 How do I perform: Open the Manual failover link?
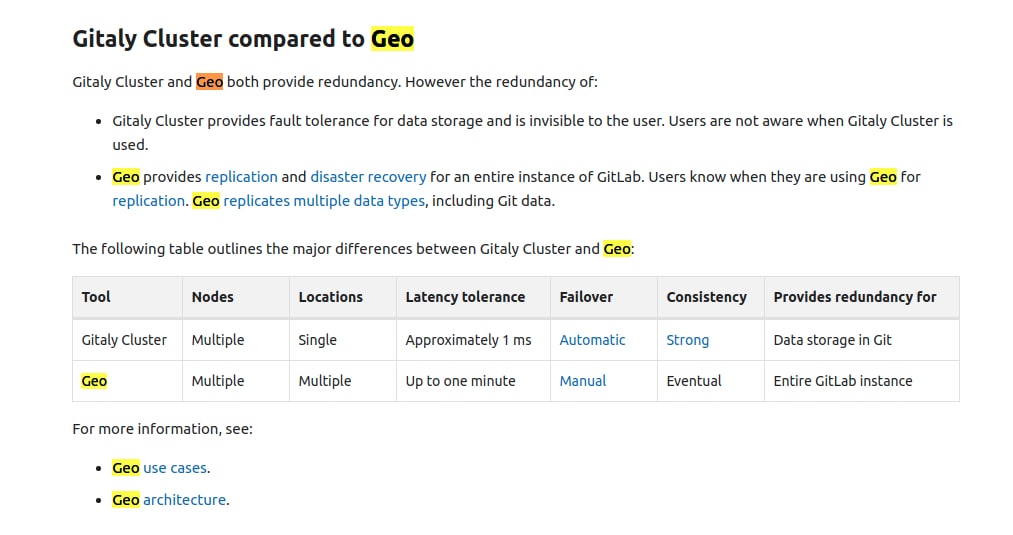click(583, 381)
